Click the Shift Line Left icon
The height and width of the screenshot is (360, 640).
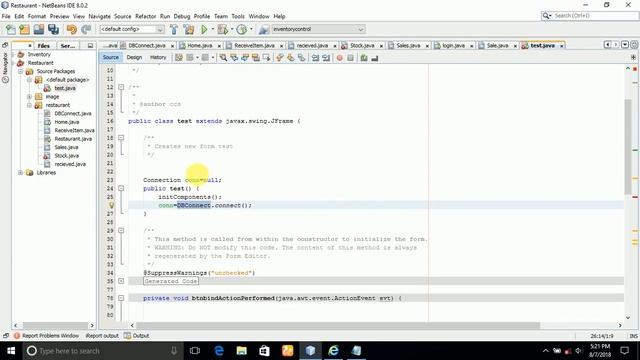315,58
